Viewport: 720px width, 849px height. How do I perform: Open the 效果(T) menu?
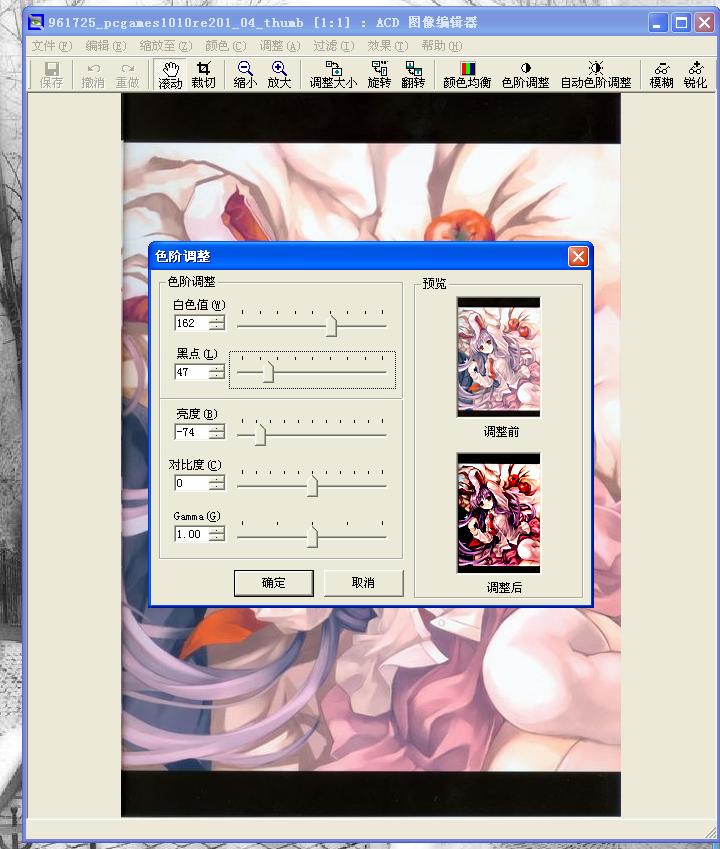click(388, 46)
